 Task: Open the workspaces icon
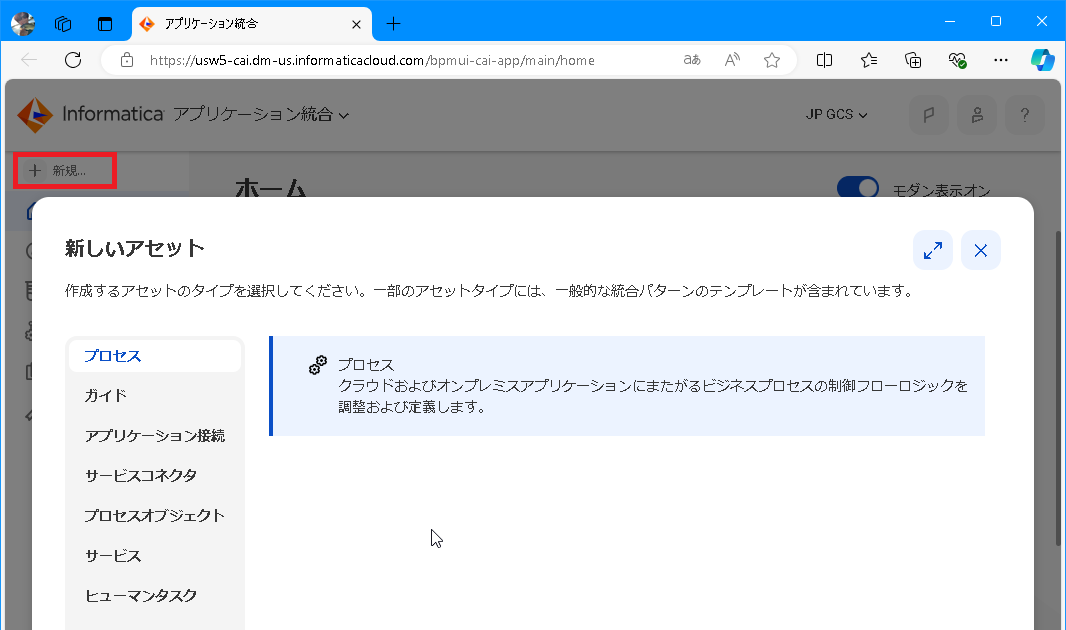click(x=63, y=24)
